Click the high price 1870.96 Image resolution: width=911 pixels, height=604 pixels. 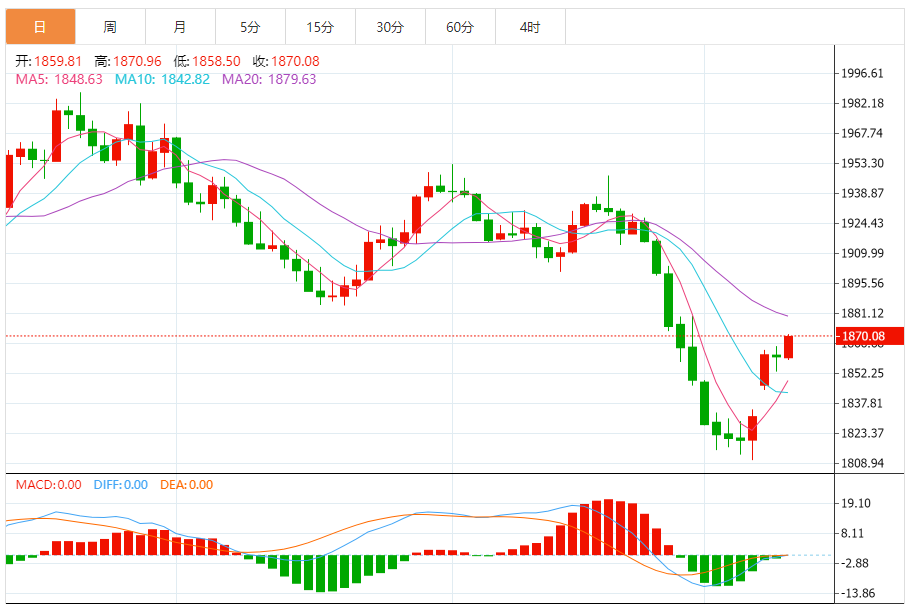(137, 61)
